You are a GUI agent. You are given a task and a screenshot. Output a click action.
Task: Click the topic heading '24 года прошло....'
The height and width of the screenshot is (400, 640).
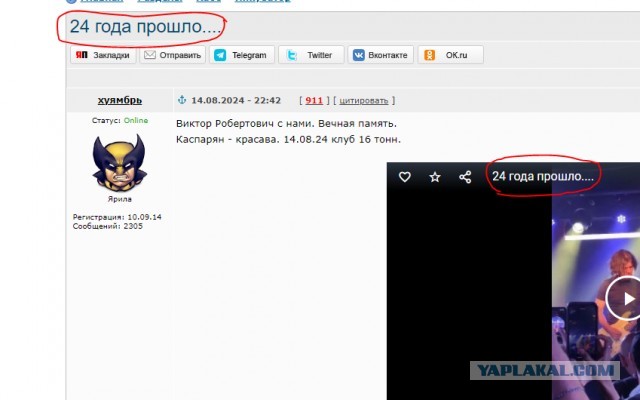(x=146, y=27)
